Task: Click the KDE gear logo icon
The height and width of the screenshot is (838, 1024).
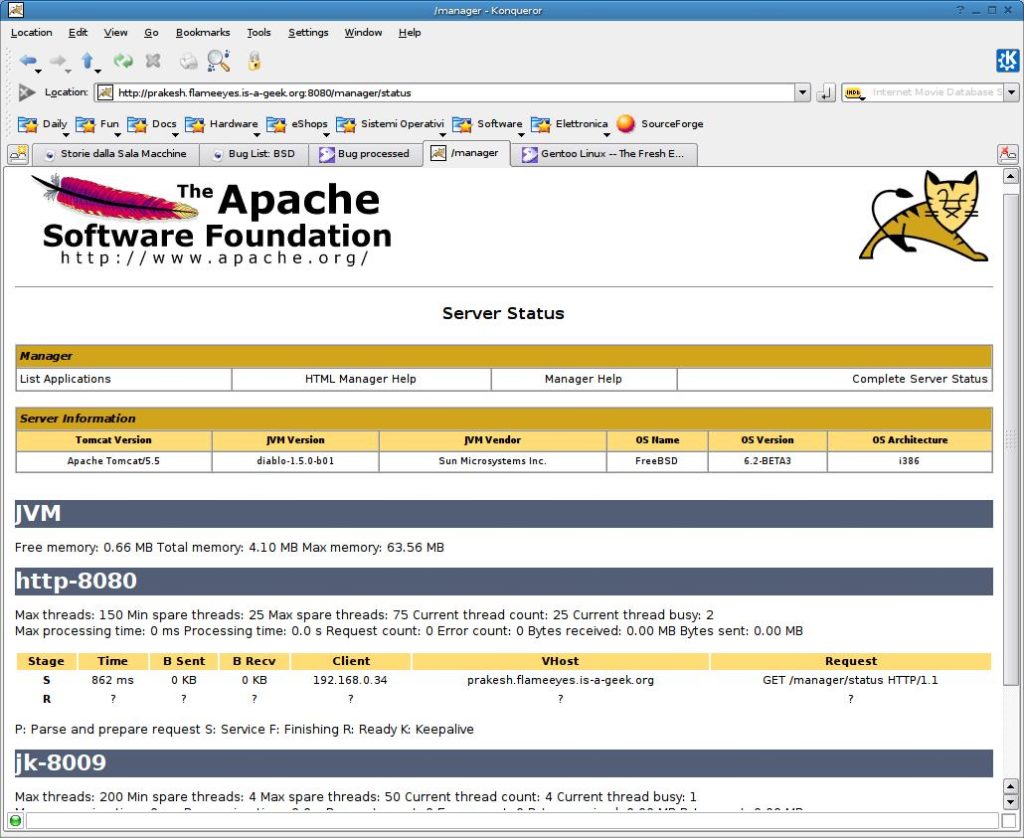Action: coord(1007,61)
